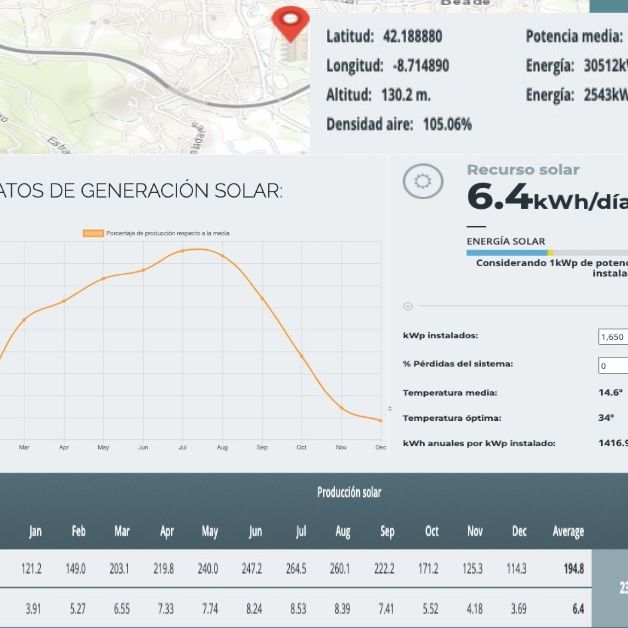Select the Feb column header

tap(78, 531)
